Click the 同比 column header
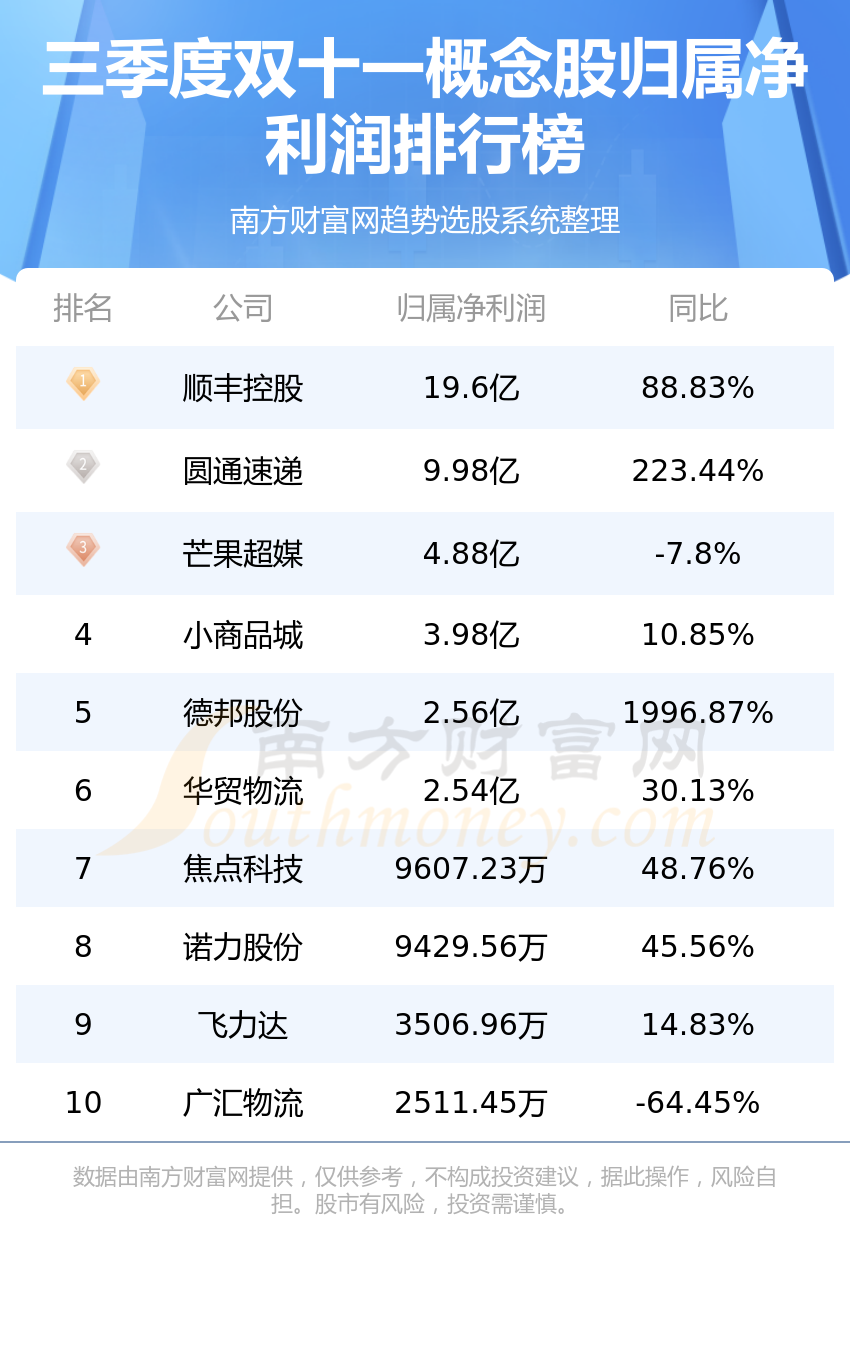850x1350 pixels. click(698, 308)
